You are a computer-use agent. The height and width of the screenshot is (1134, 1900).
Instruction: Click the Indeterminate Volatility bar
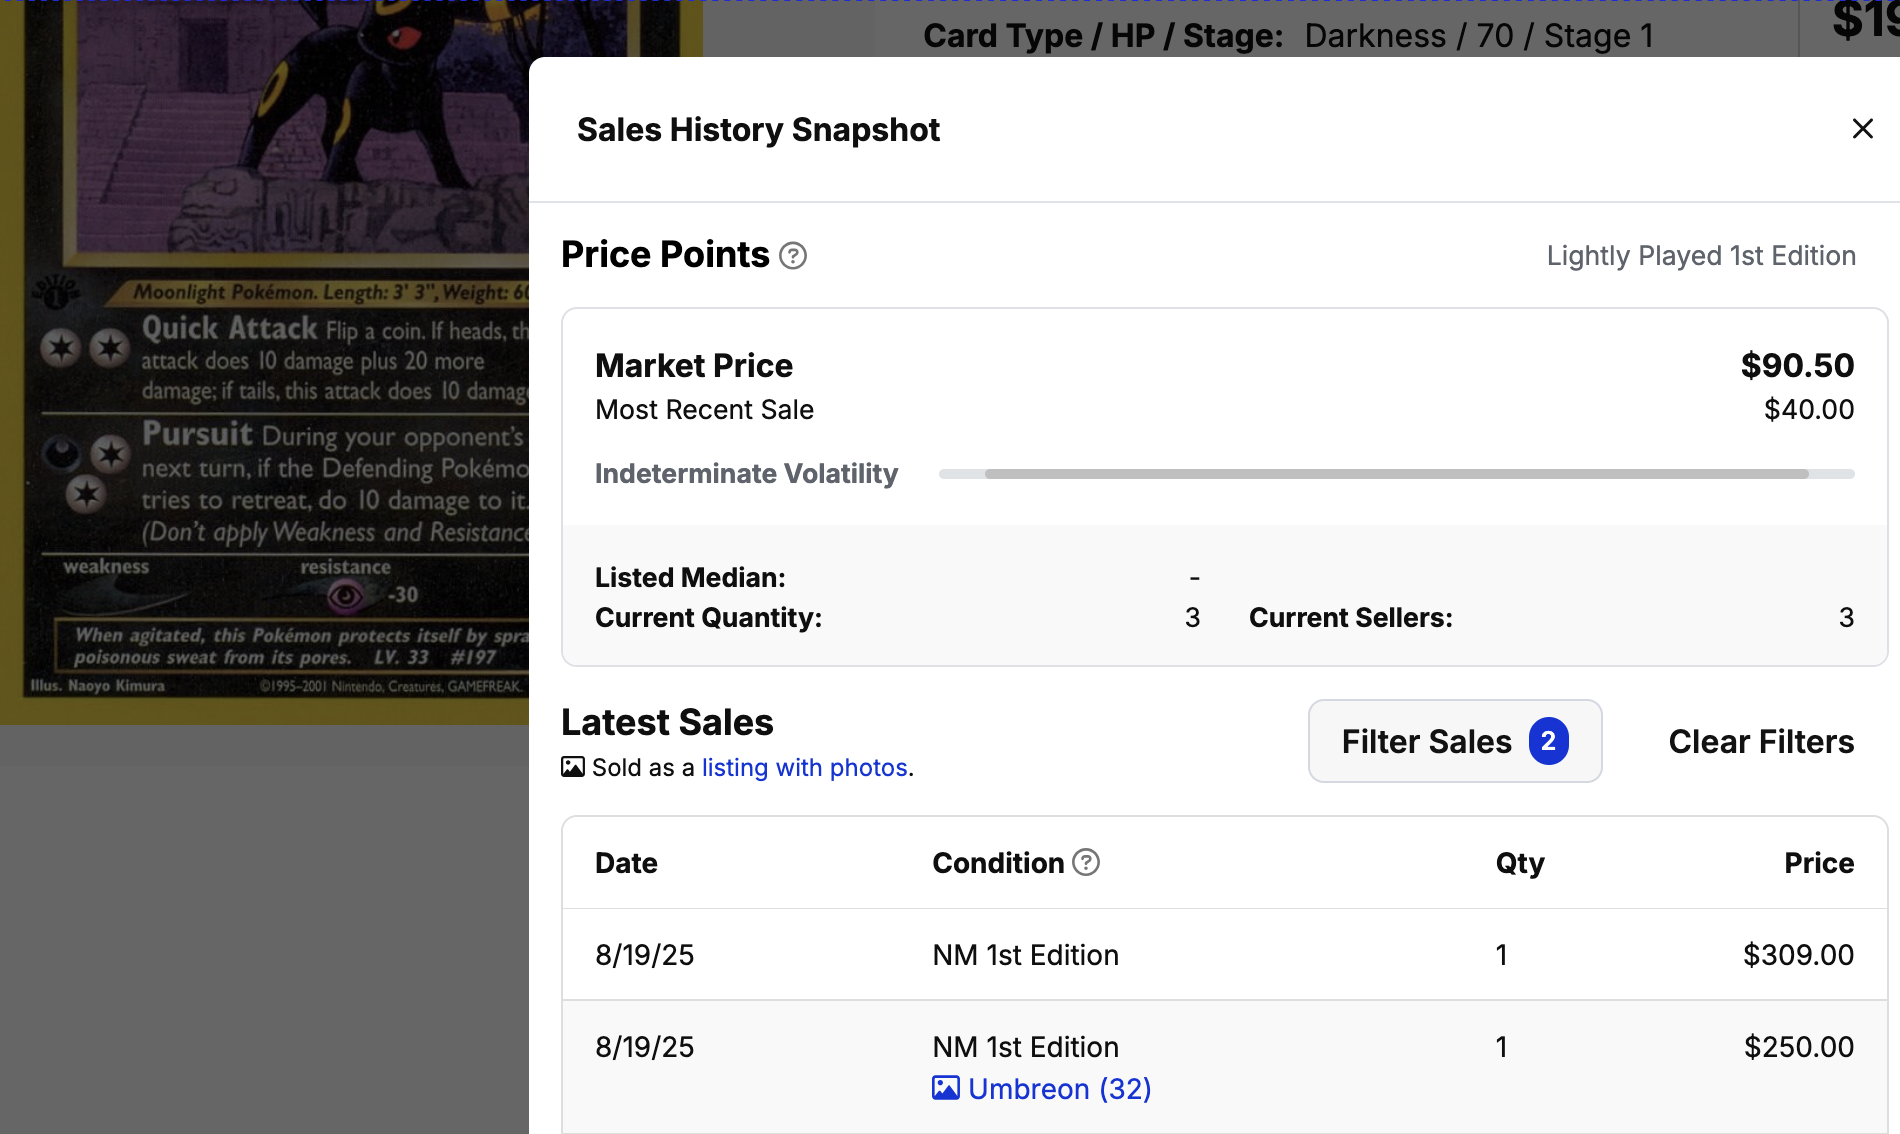click(x=1396, y=474)
